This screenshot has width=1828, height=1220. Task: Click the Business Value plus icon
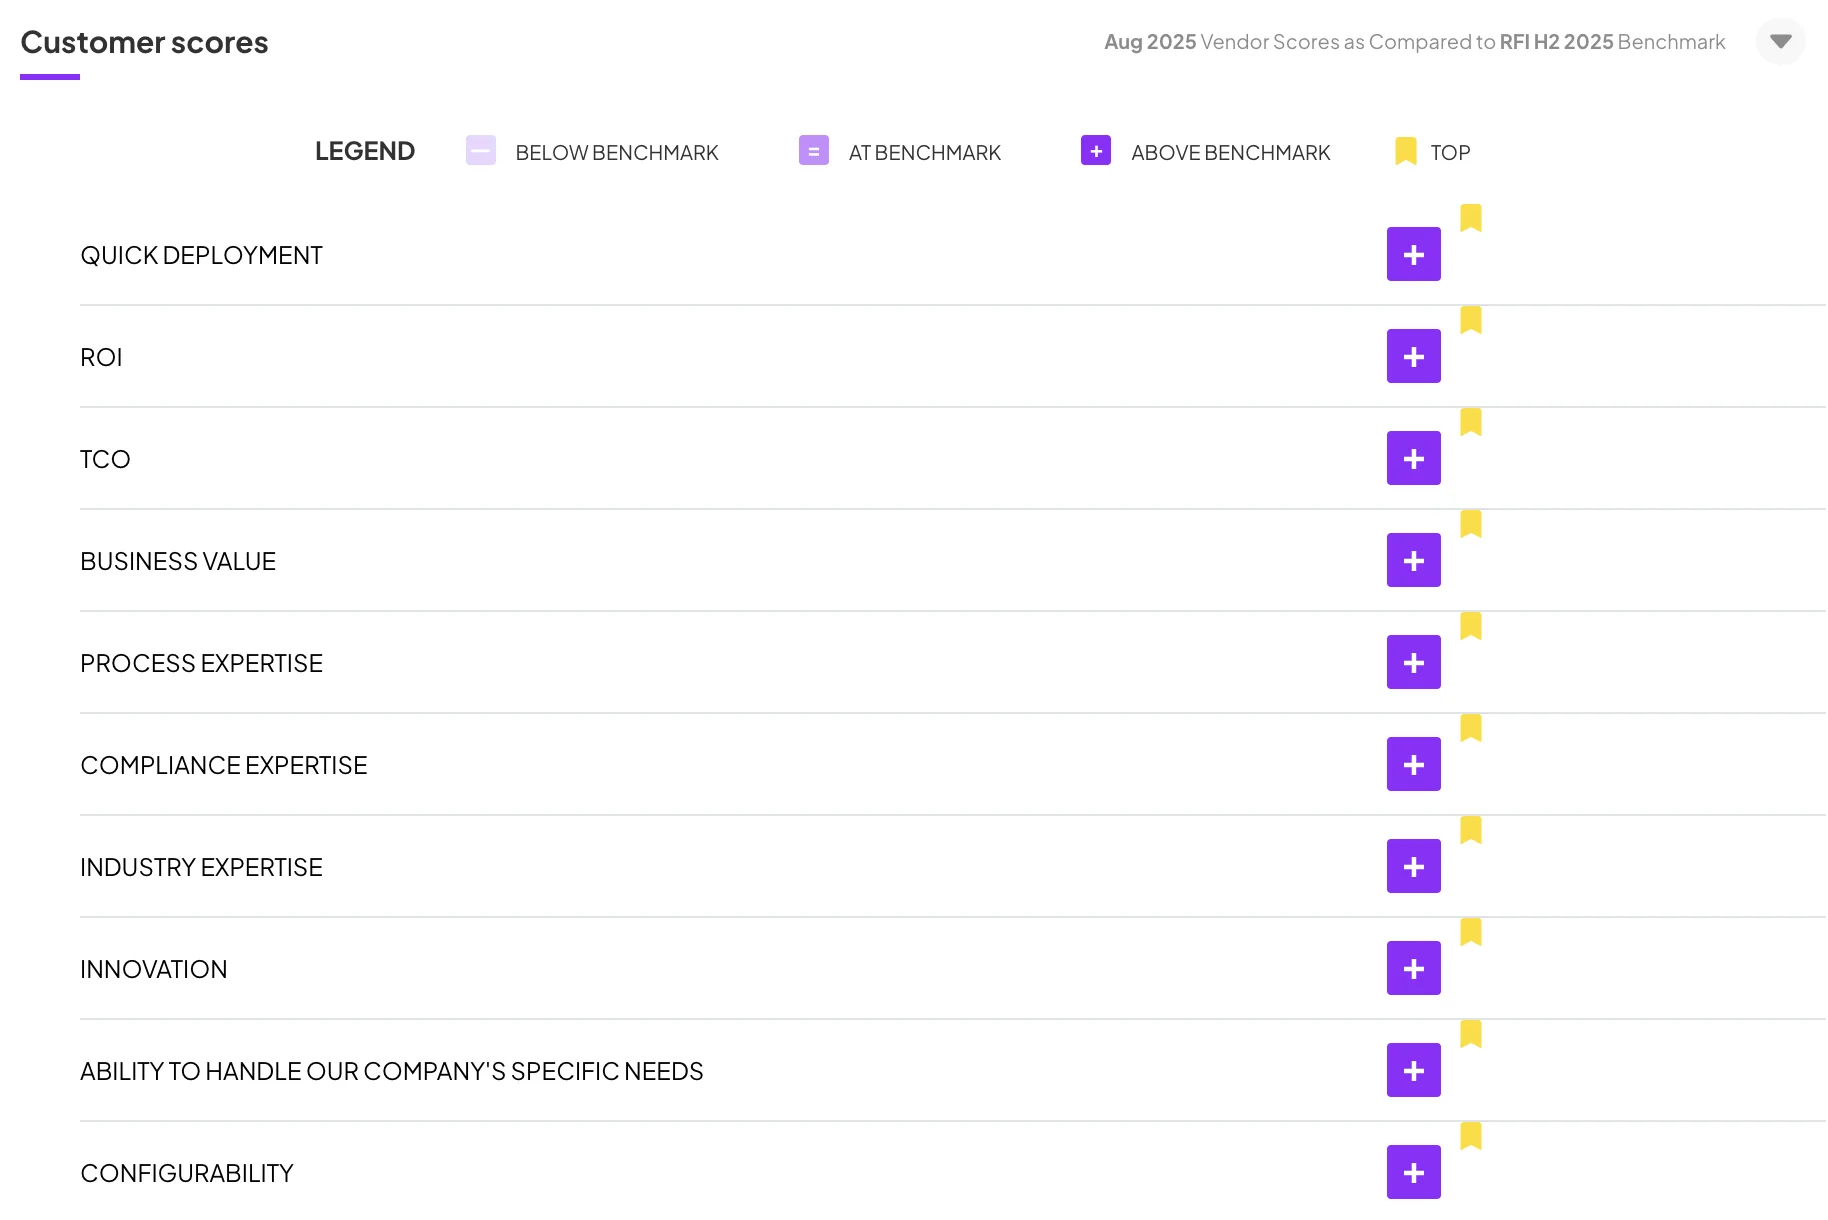(x=1413, y=560)
